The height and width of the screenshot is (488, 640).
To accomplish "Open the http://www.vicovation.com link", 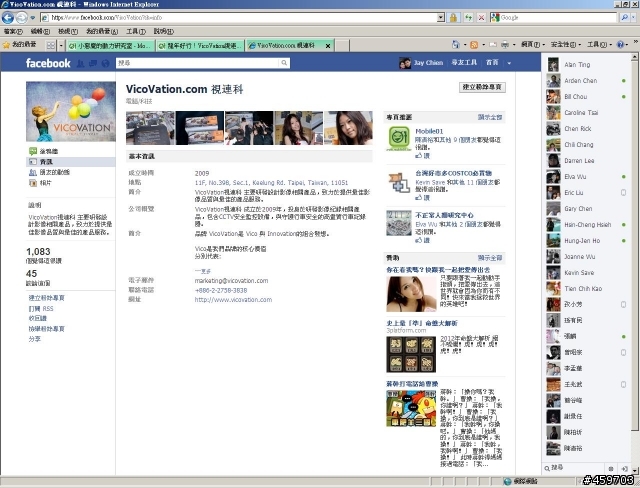I will point(233,299).
